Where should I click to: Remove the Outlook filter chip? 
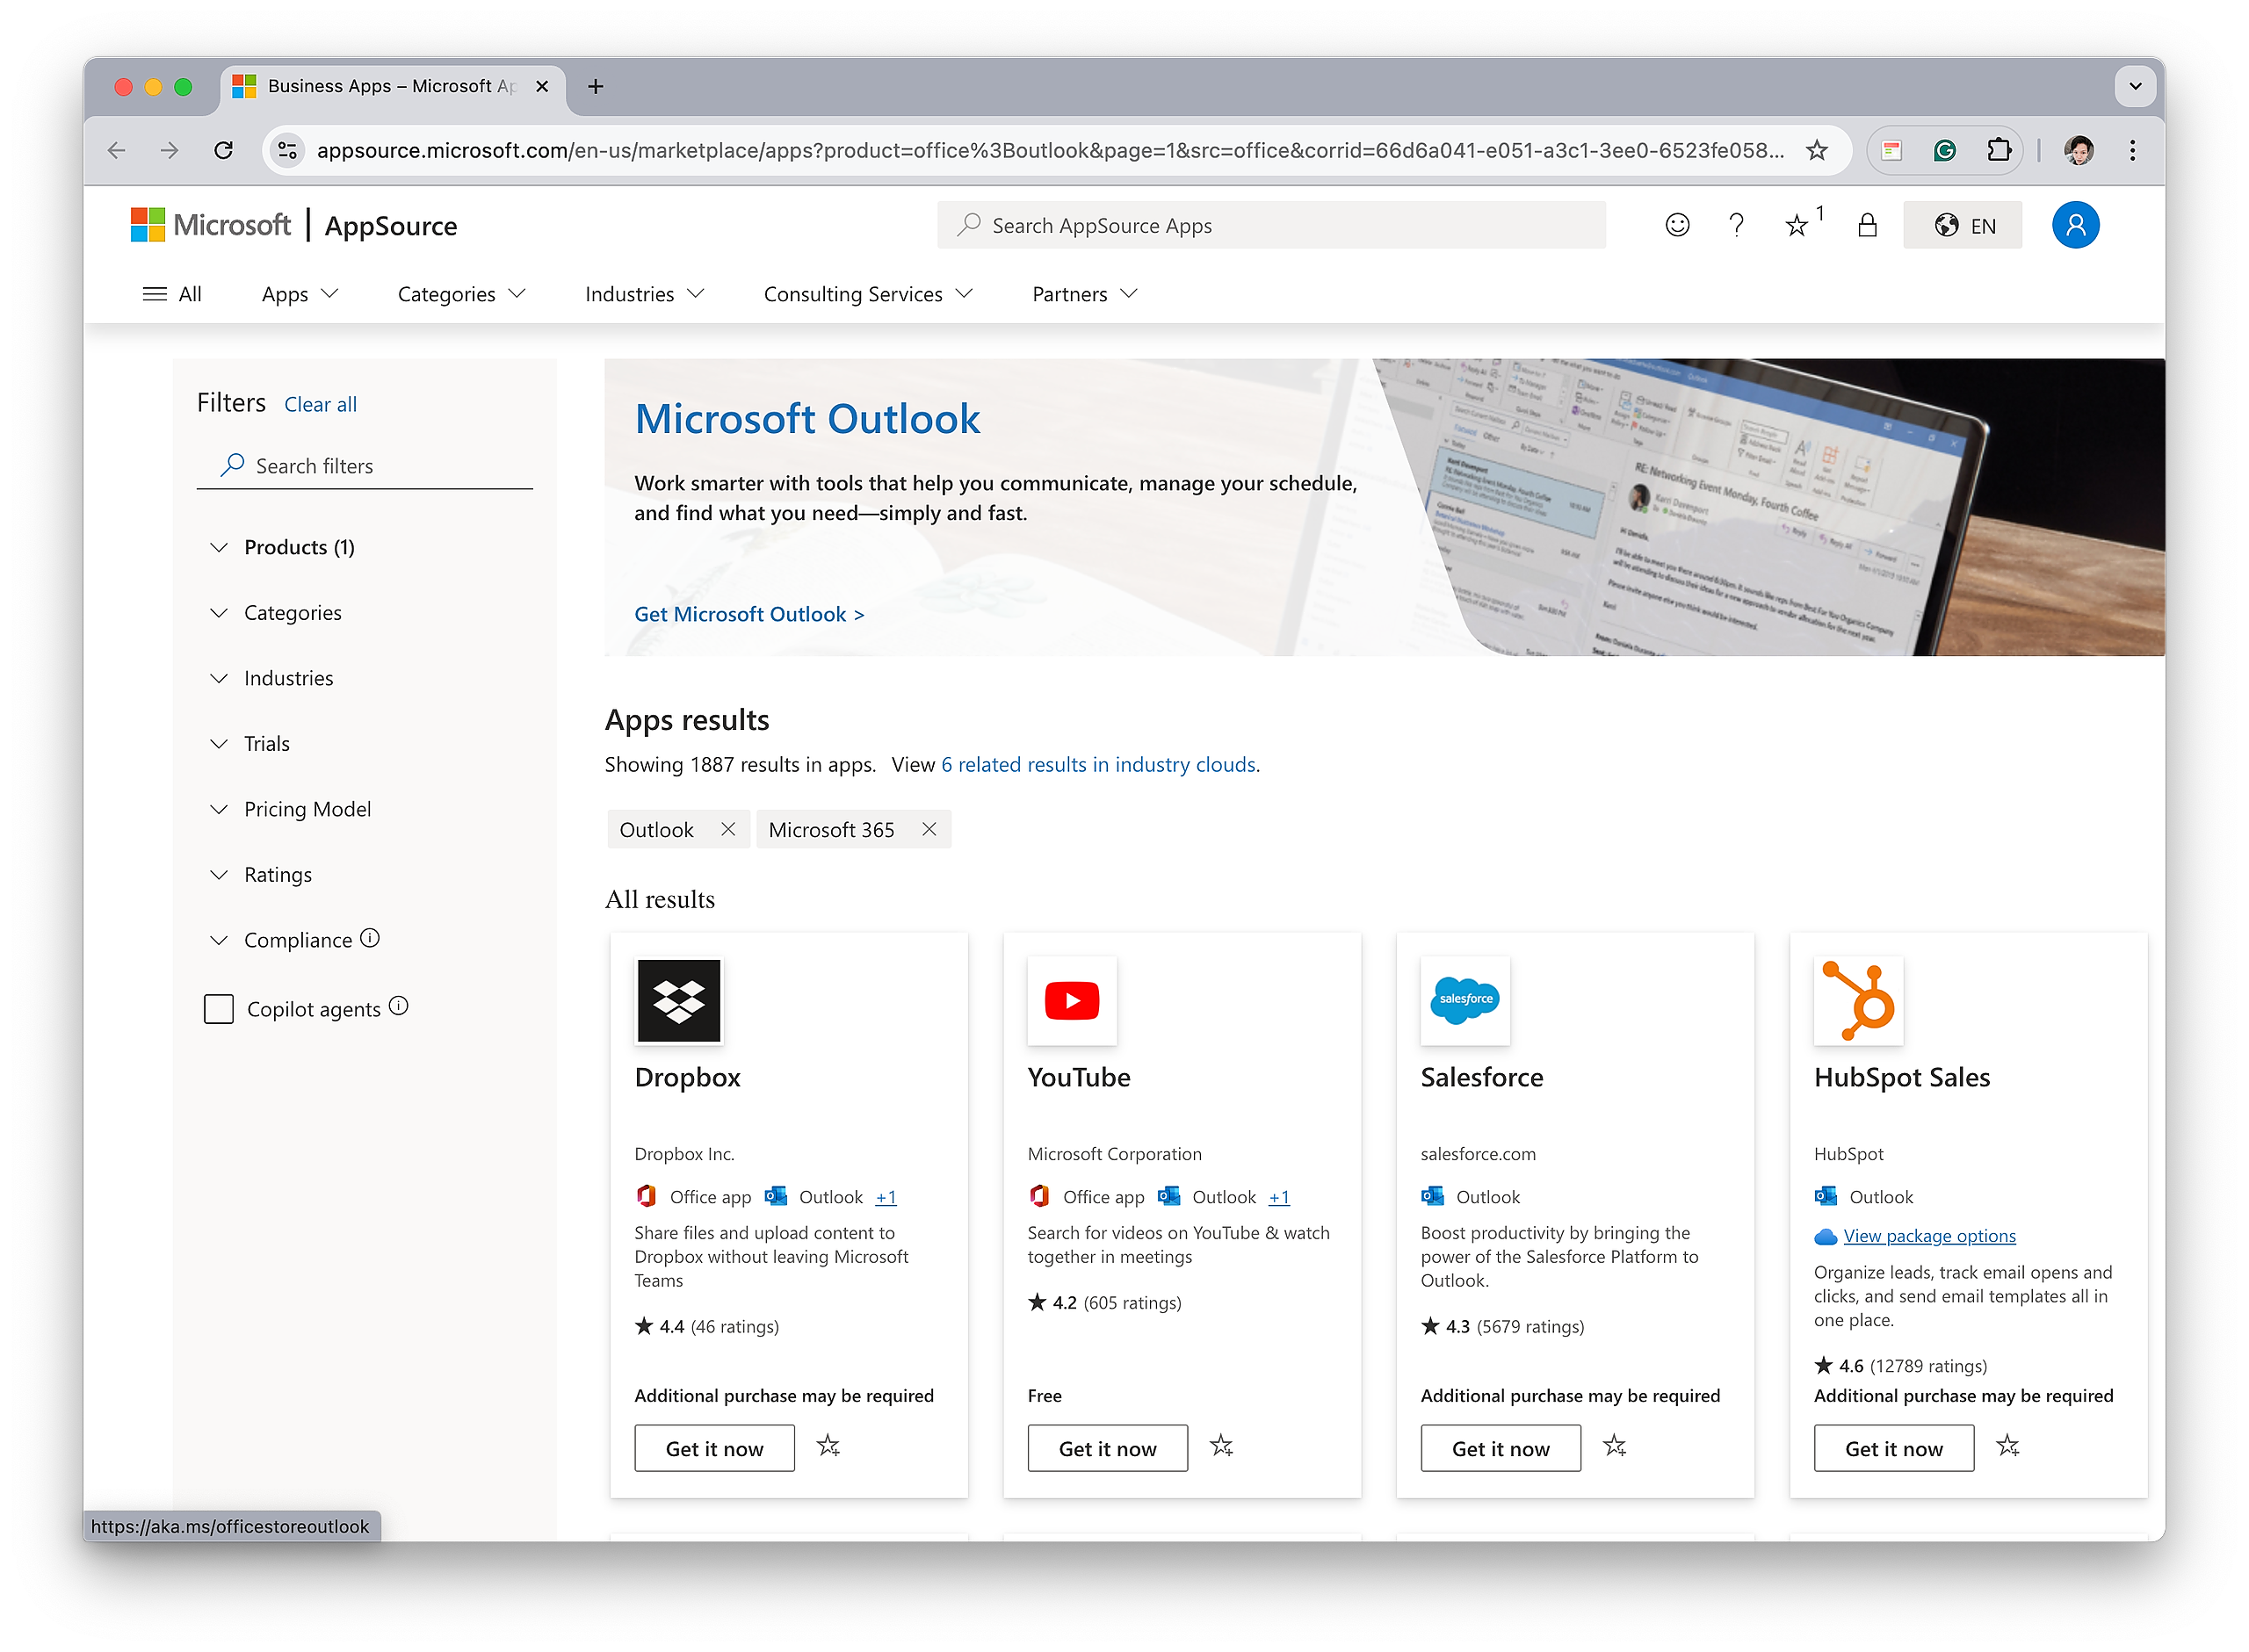[x=728, y=829]
